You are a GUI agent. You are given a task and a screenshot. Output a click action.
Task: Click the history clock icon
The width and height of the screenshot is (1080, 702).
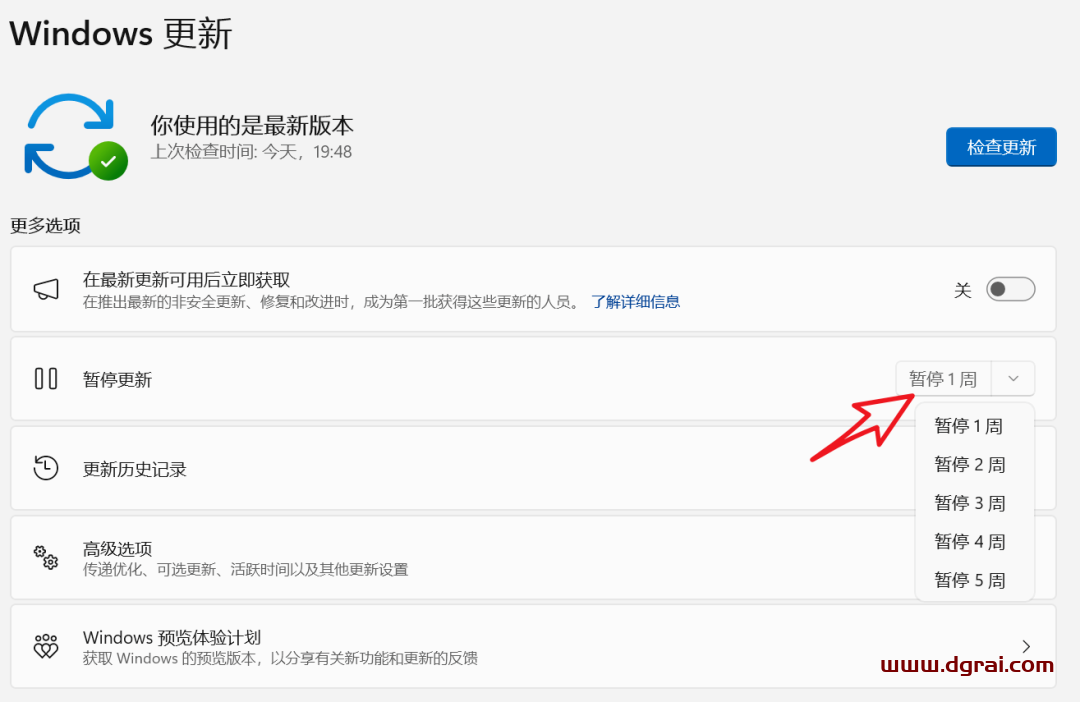pyautogui.click(x=45, y=468)
